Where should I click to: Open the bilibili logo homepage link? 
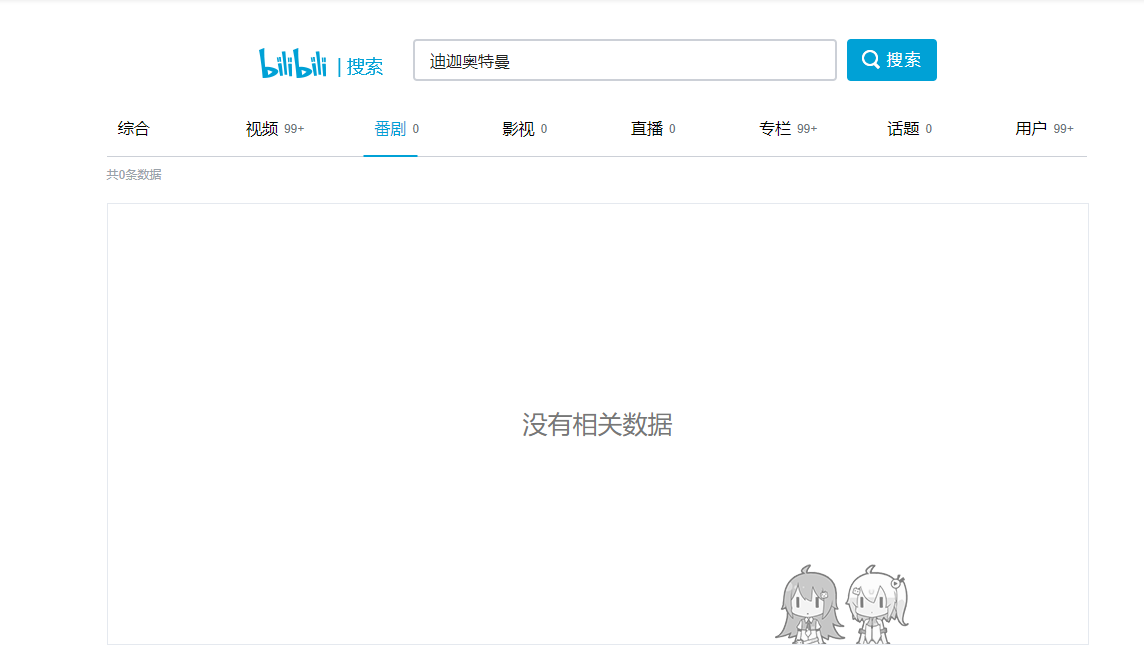[x=293, y=63]
